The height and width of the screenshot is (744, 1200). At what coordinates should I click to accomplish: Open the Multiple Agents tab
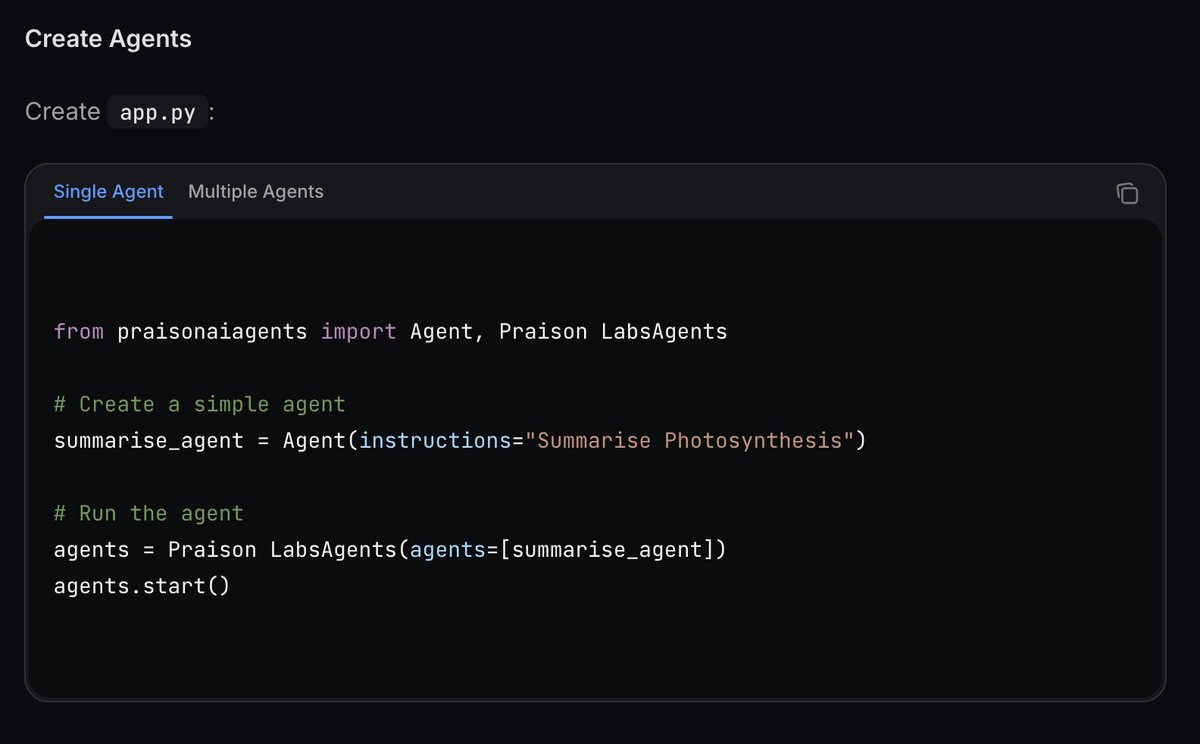coord(256,191)
